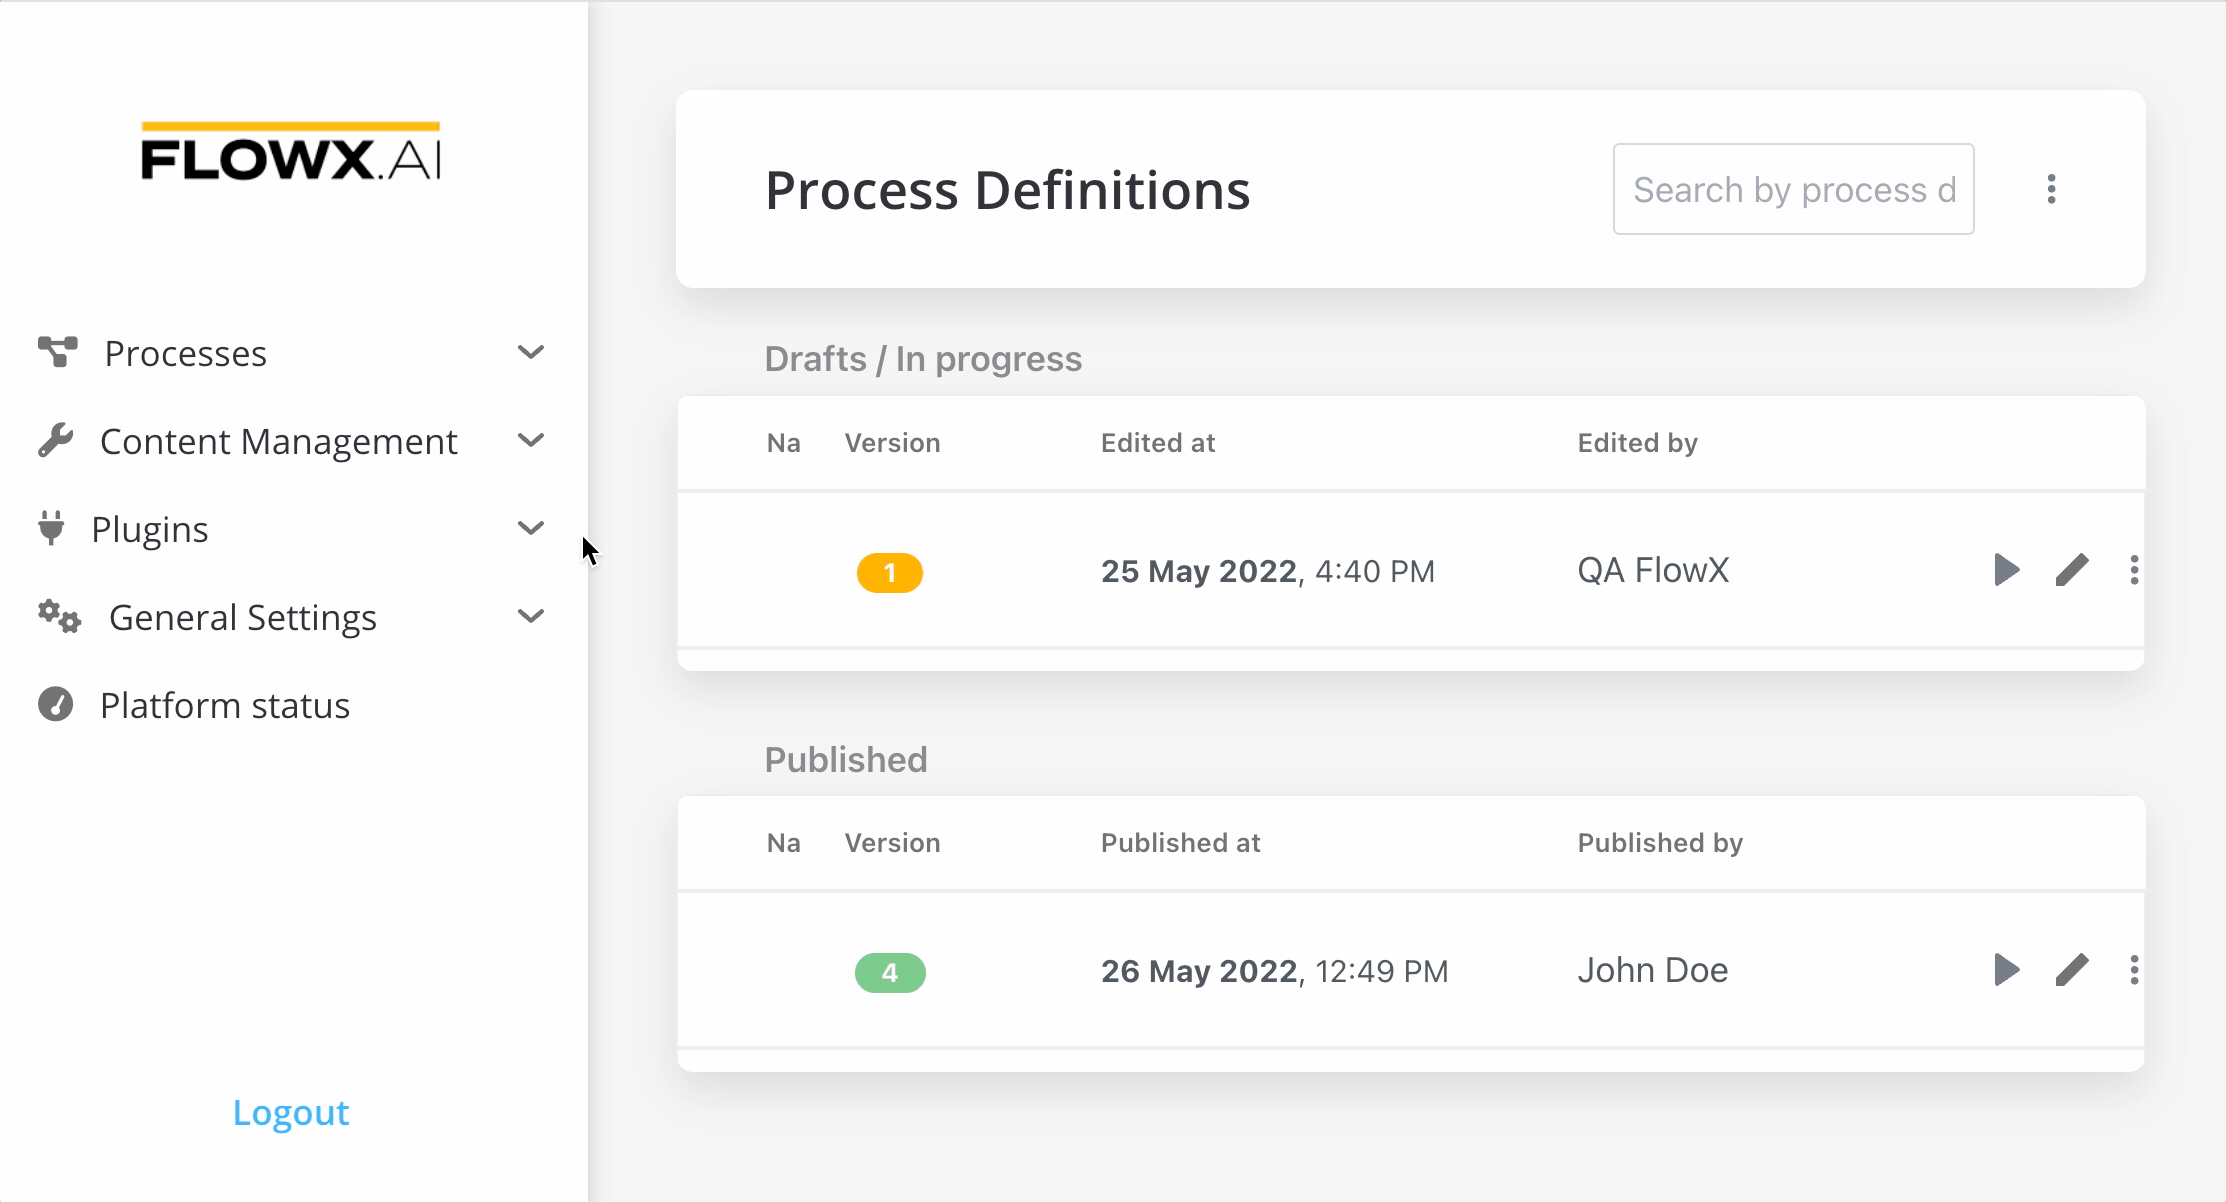Expand the Content Management chevron
Image resolution: width=2226 pixels, height=1202 pixels.
[x=531, y=440]
